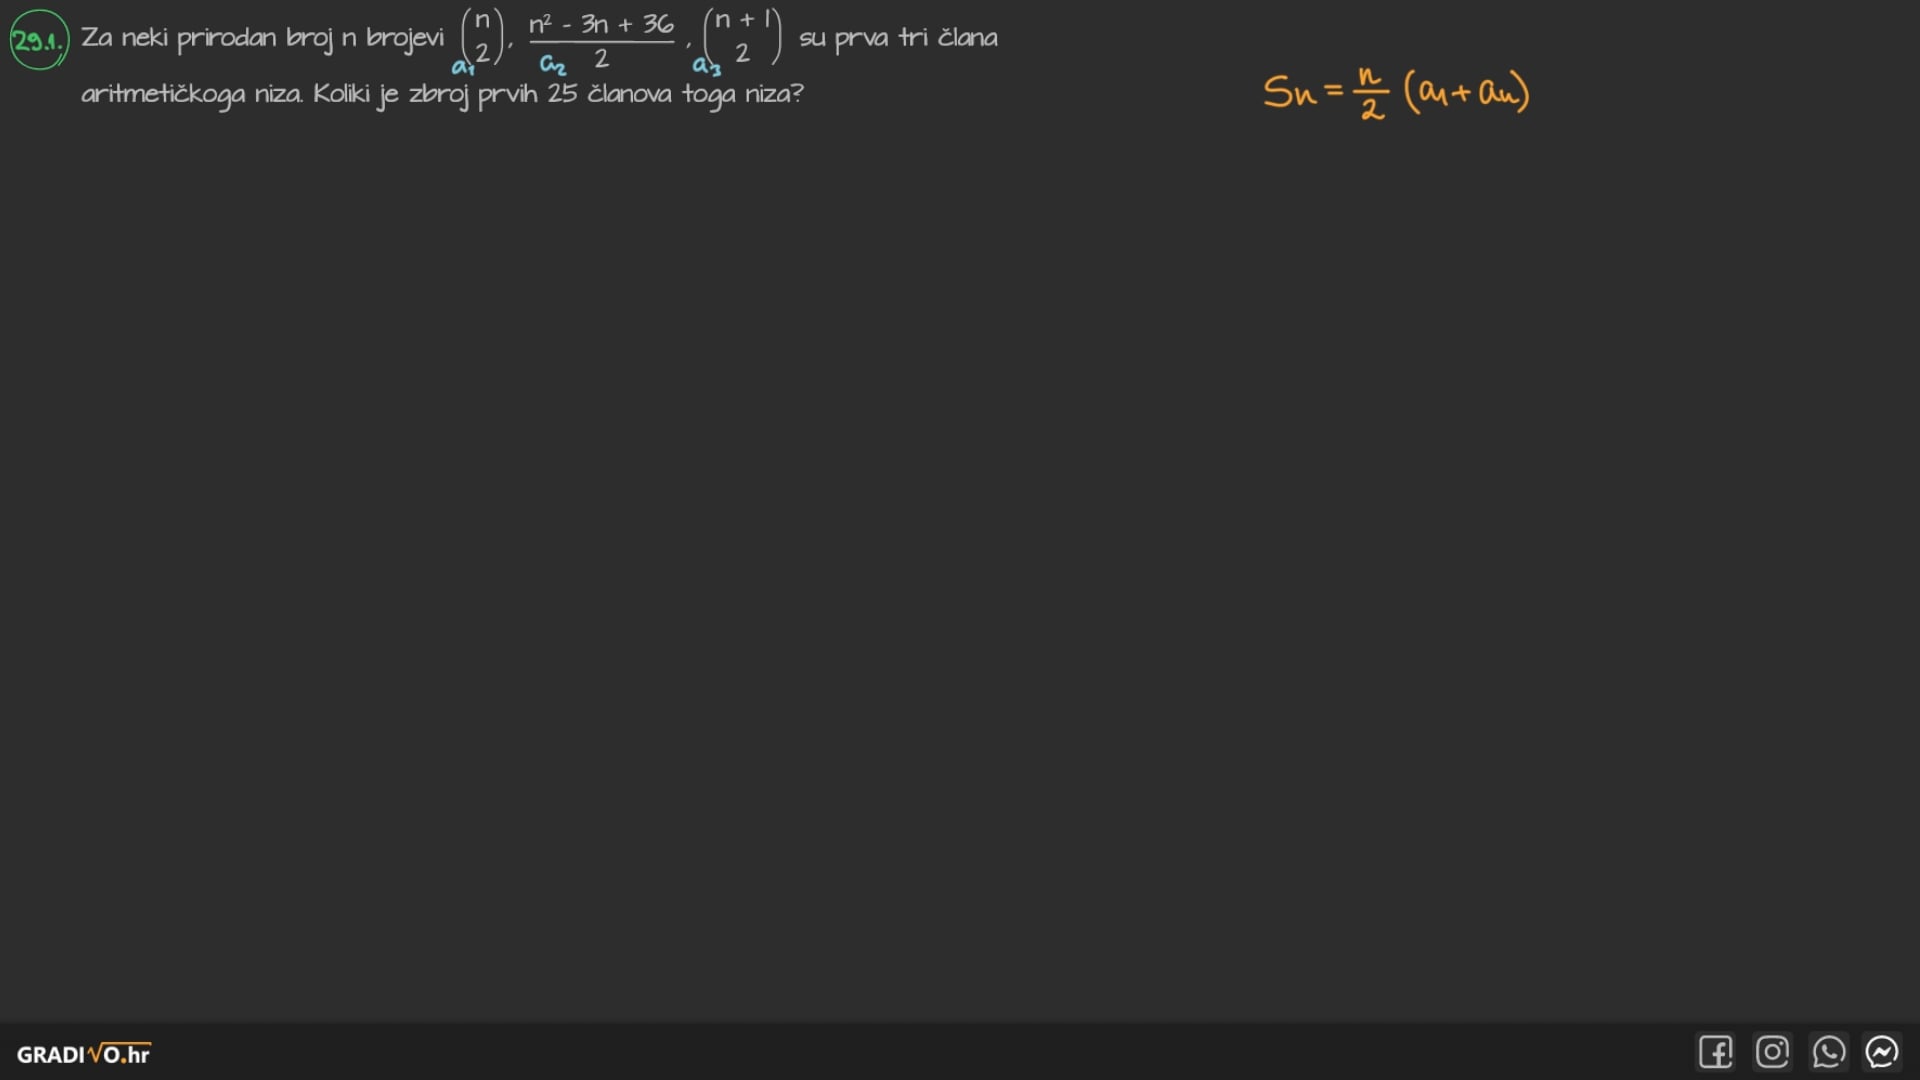Click the blue a1 label

pos(462,67)
